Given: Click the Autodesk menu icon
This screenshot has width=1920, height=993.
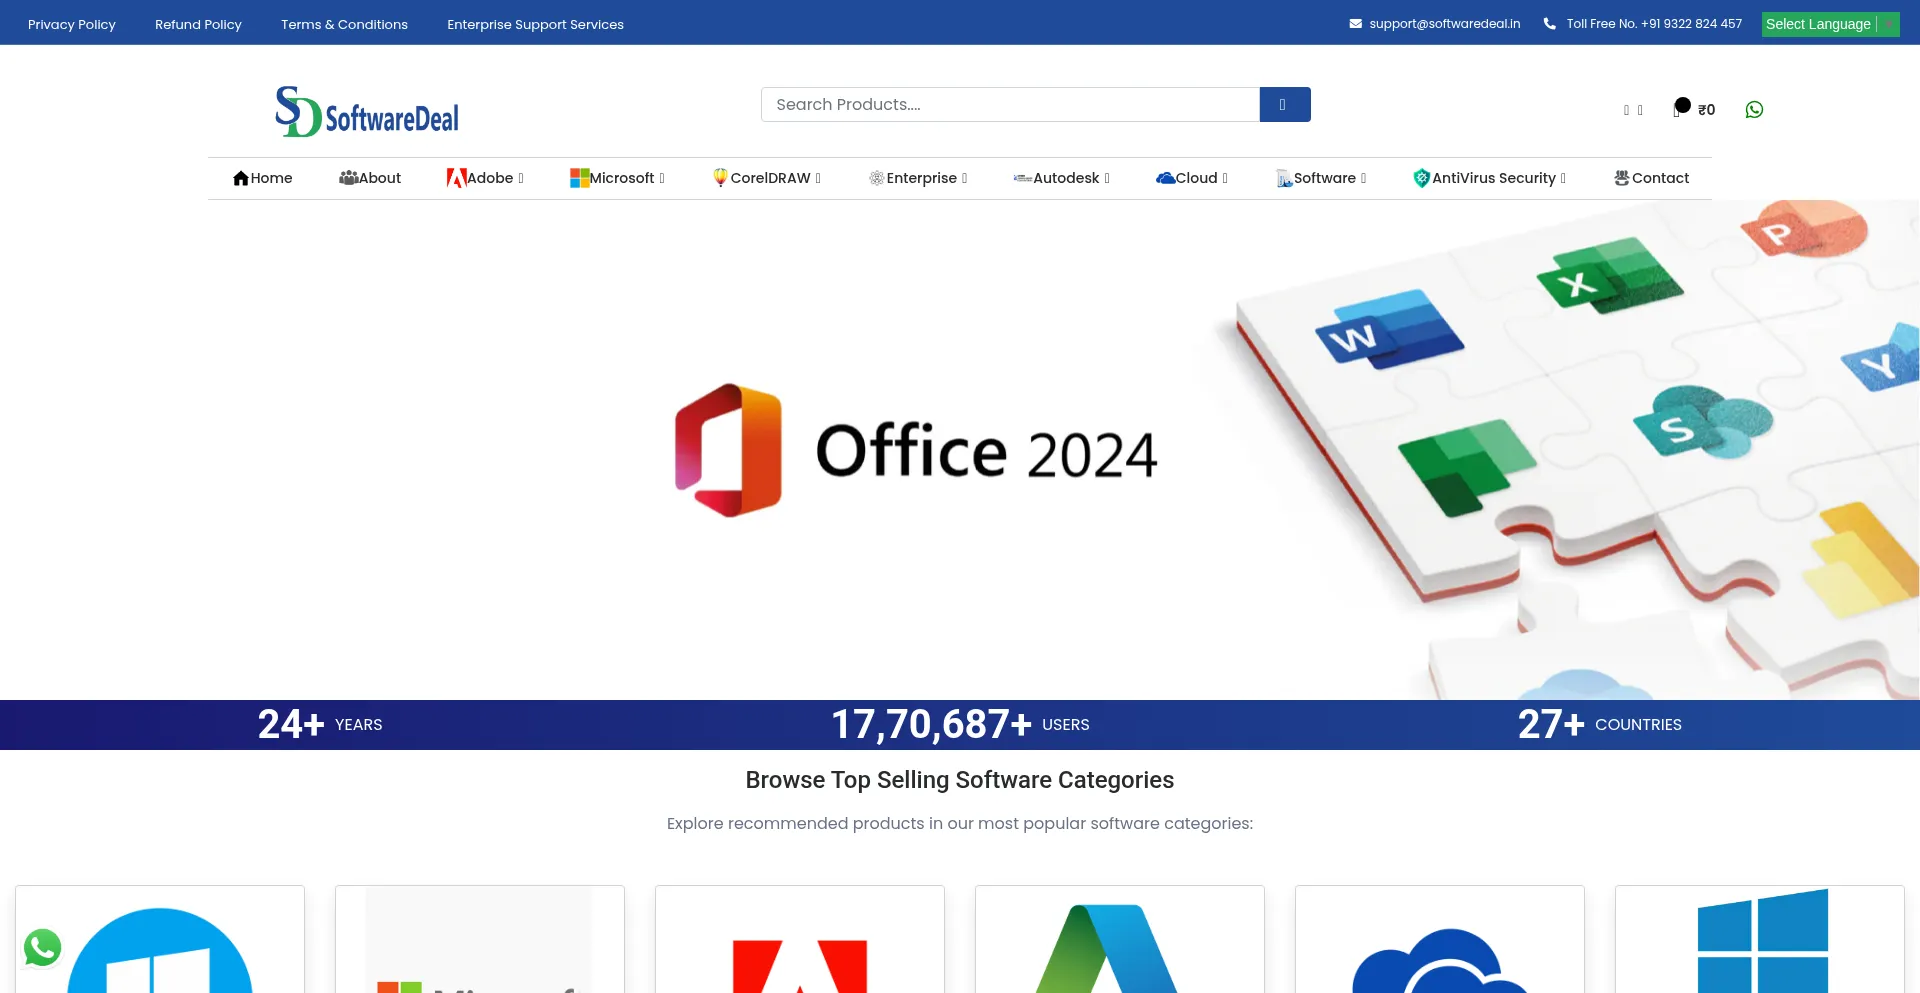Looking at the screenshot, I should tap(1022, 178).
